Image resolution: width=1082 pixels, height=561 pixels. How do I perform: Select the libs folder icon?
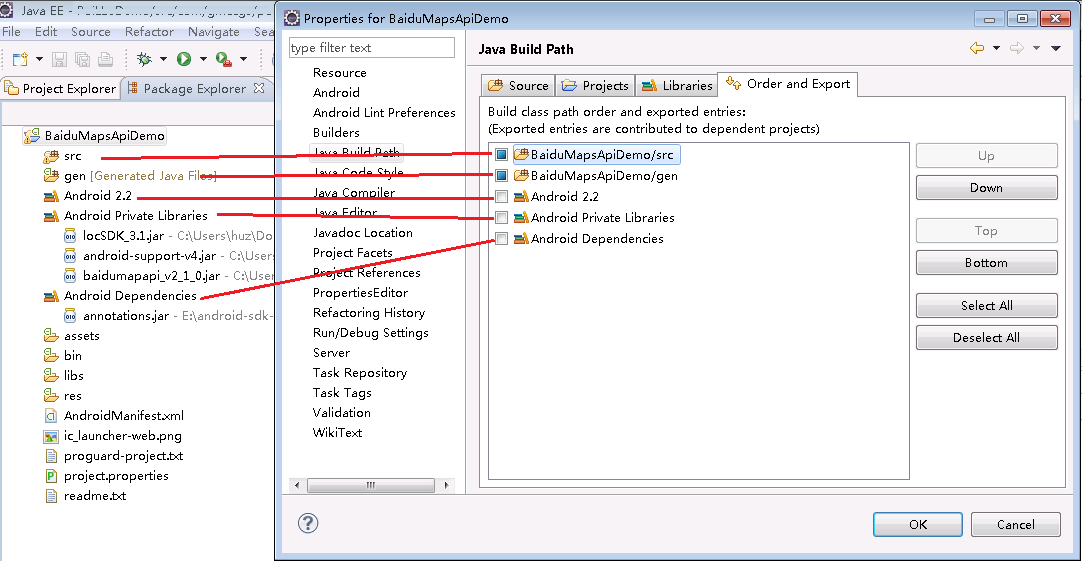coord(51,376)
